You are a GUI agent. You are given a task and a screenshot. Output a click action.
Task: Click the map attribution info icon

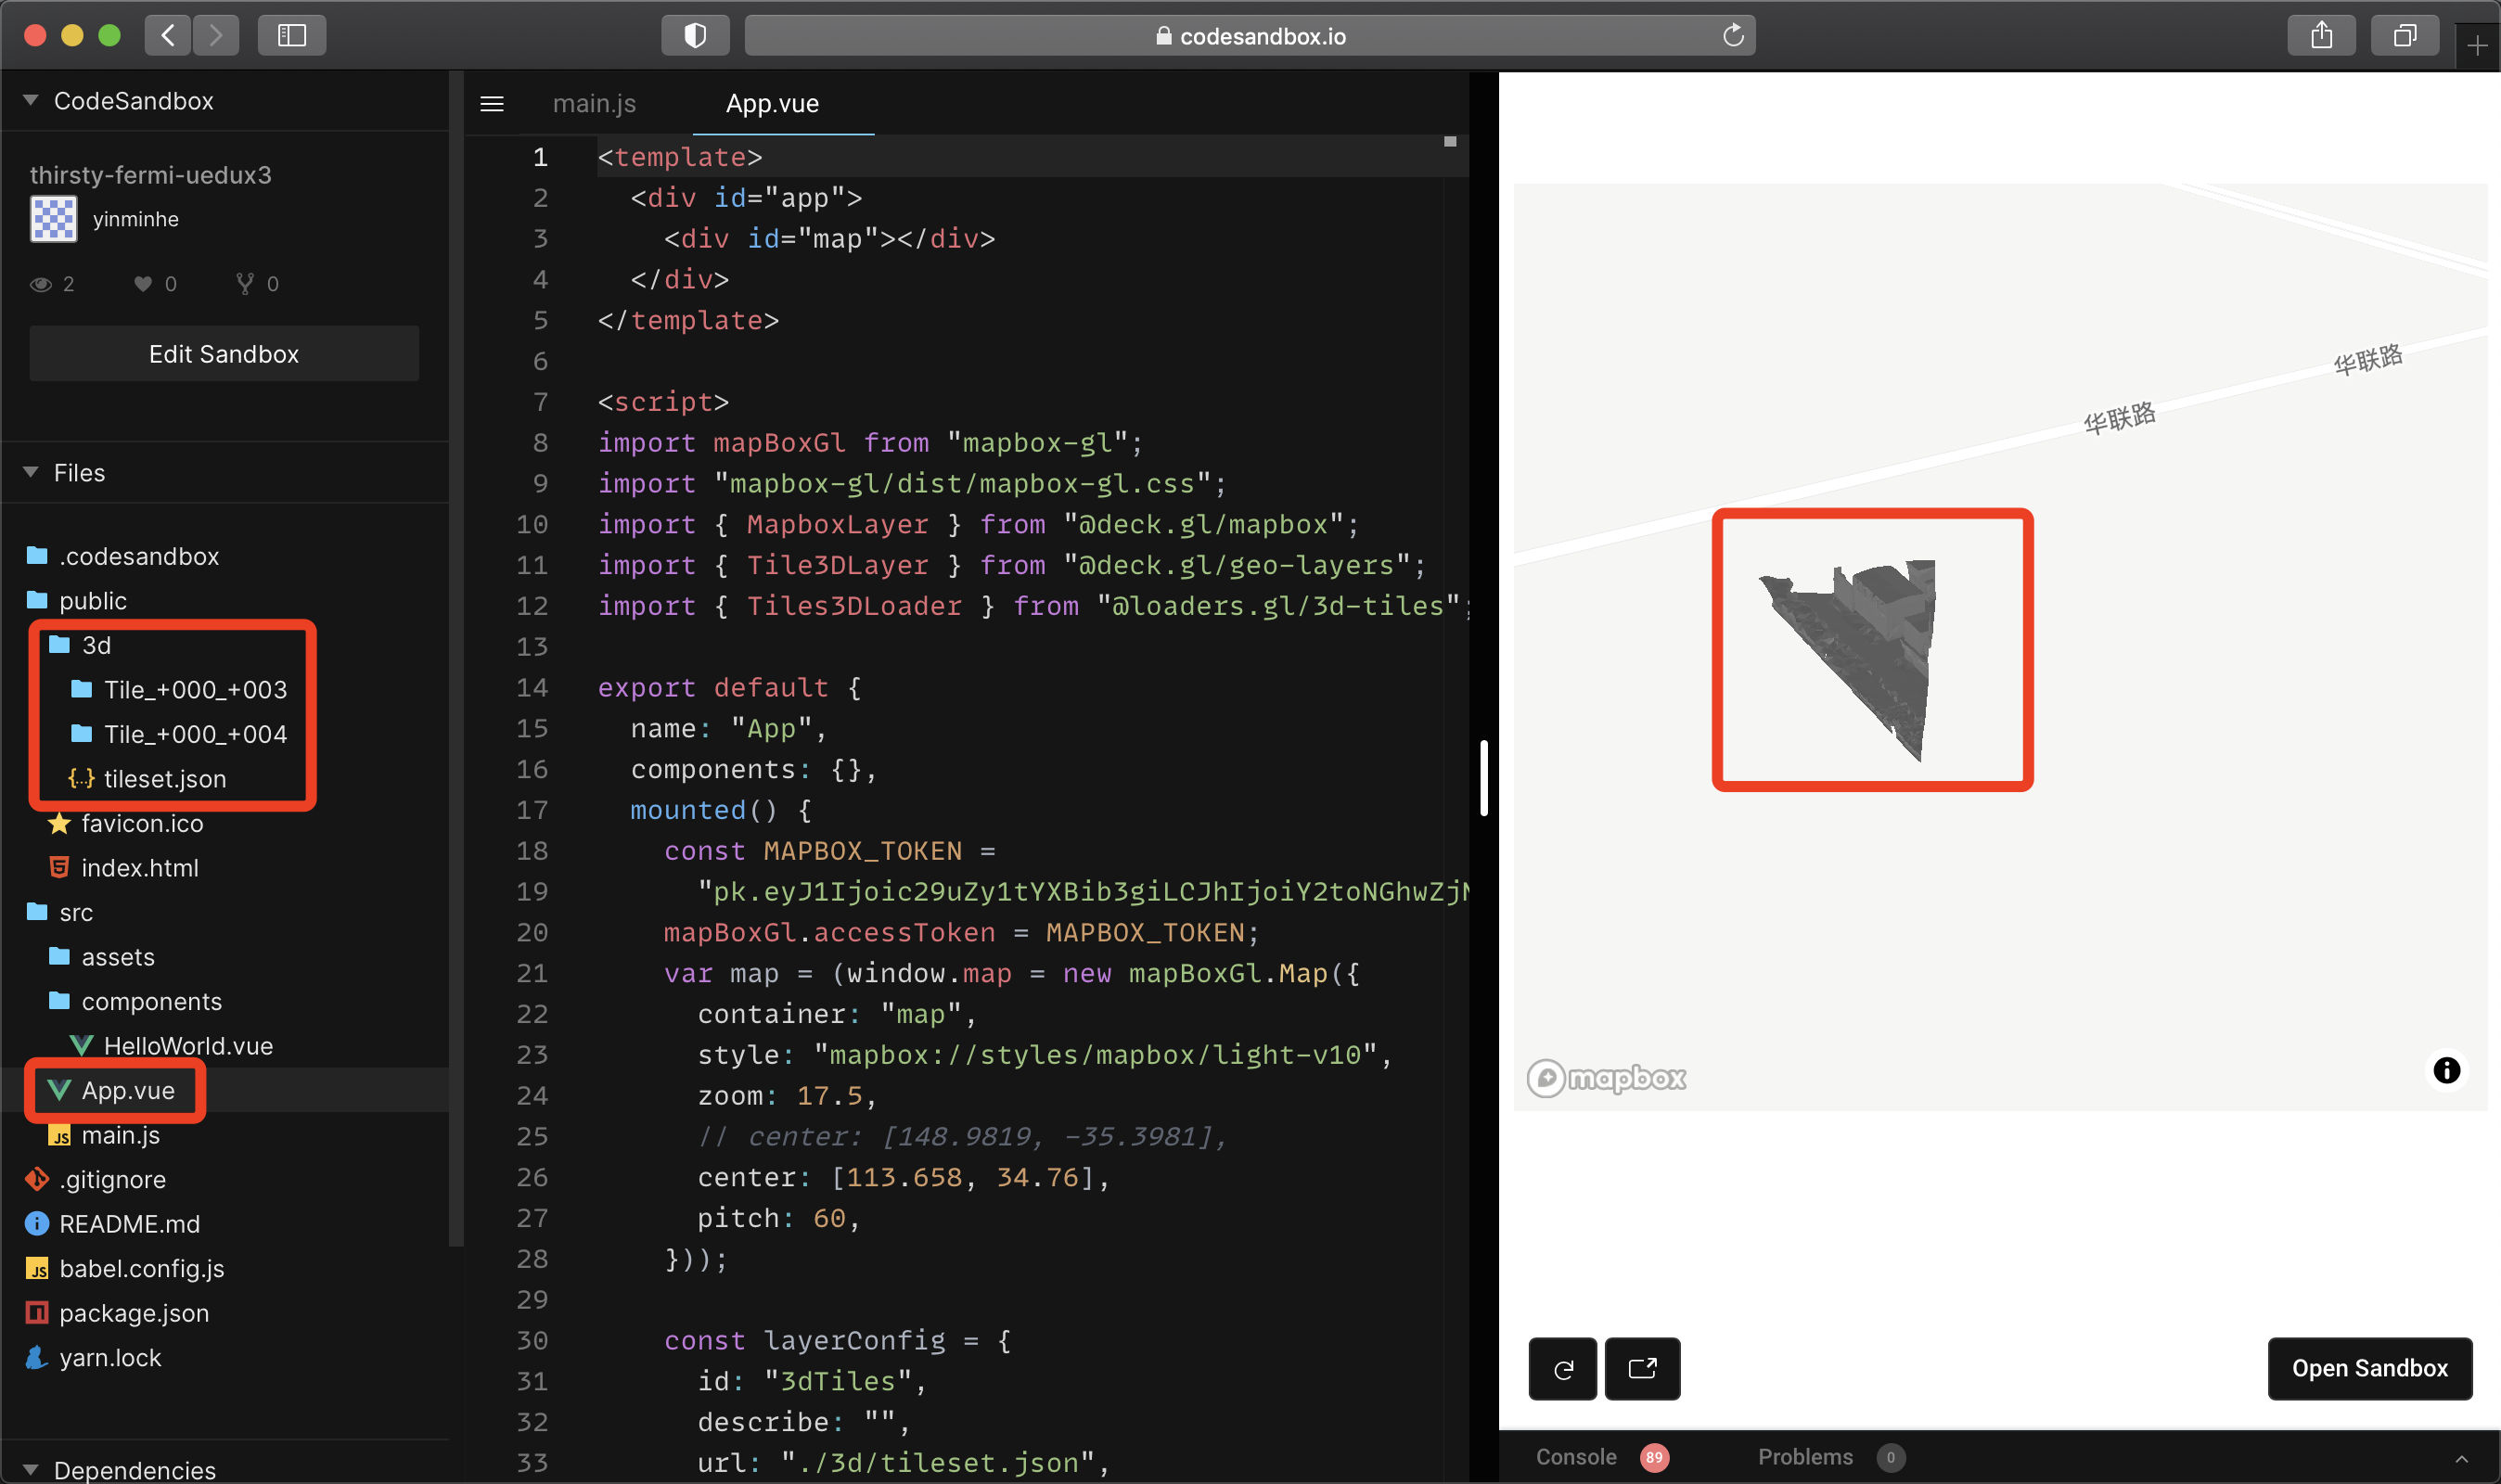pos(2446,1070)
